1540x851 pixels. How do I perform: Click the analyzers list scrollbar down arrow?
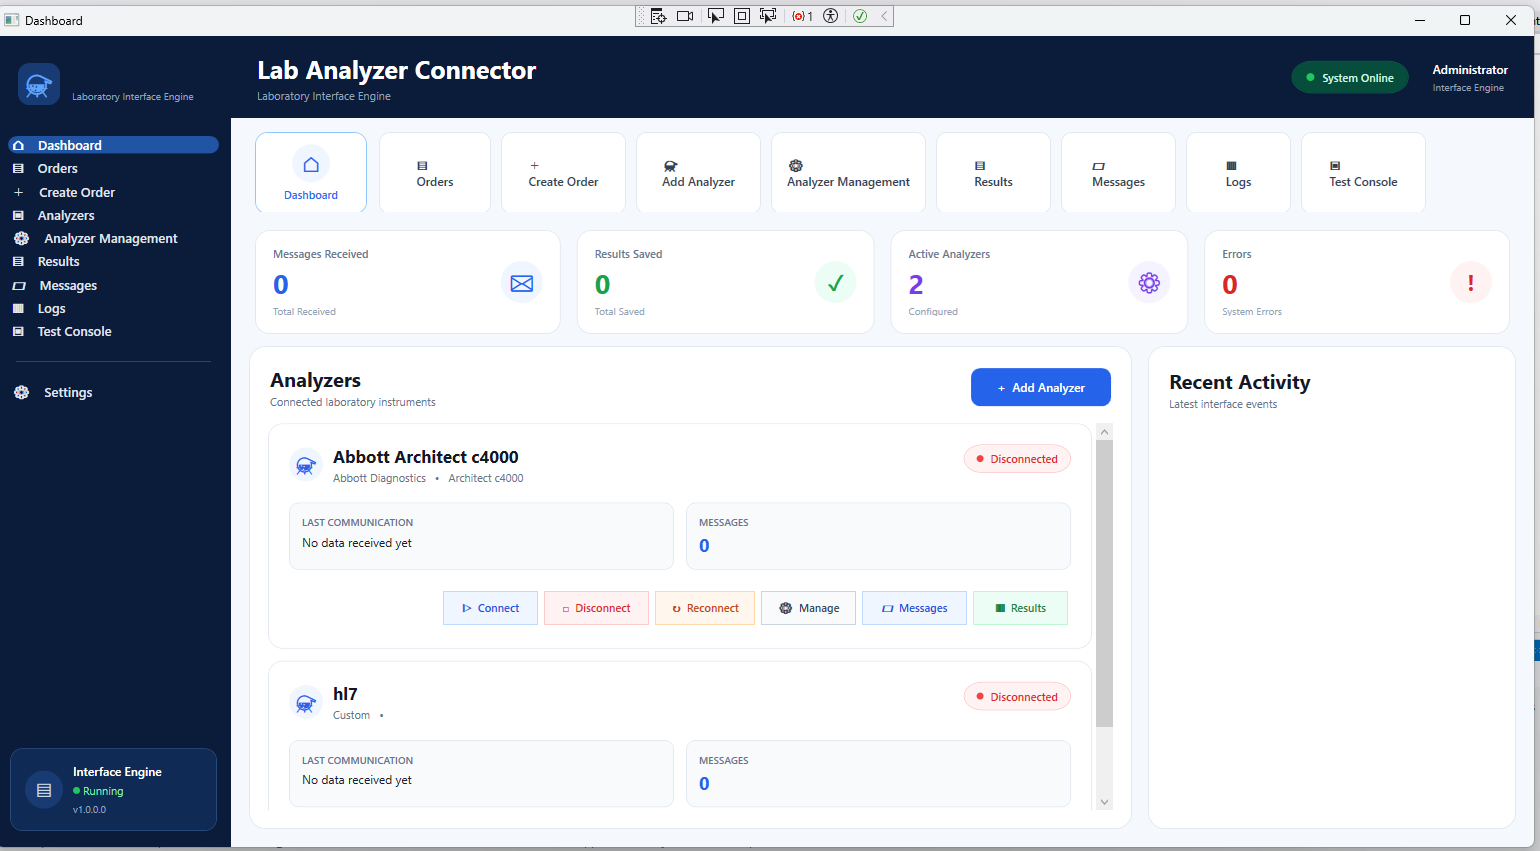(1104, 801)
